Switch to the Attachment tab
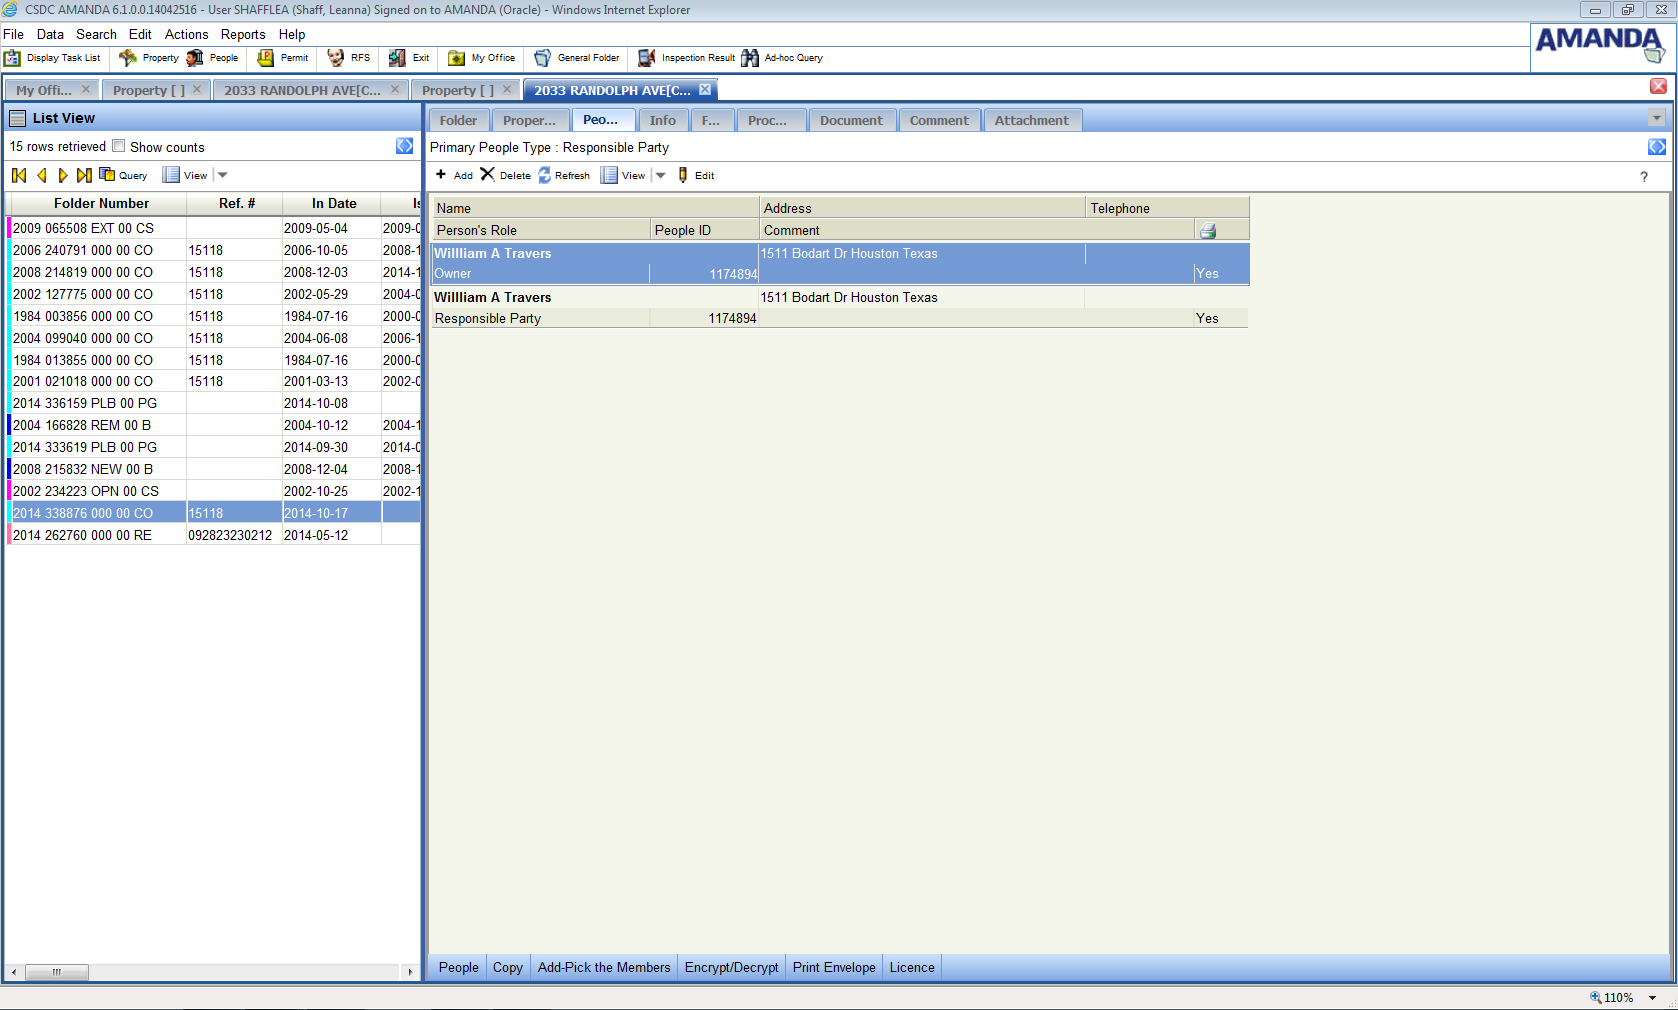The height and width of the screenshot is (1010, 1678). (x=1031, y=120)
